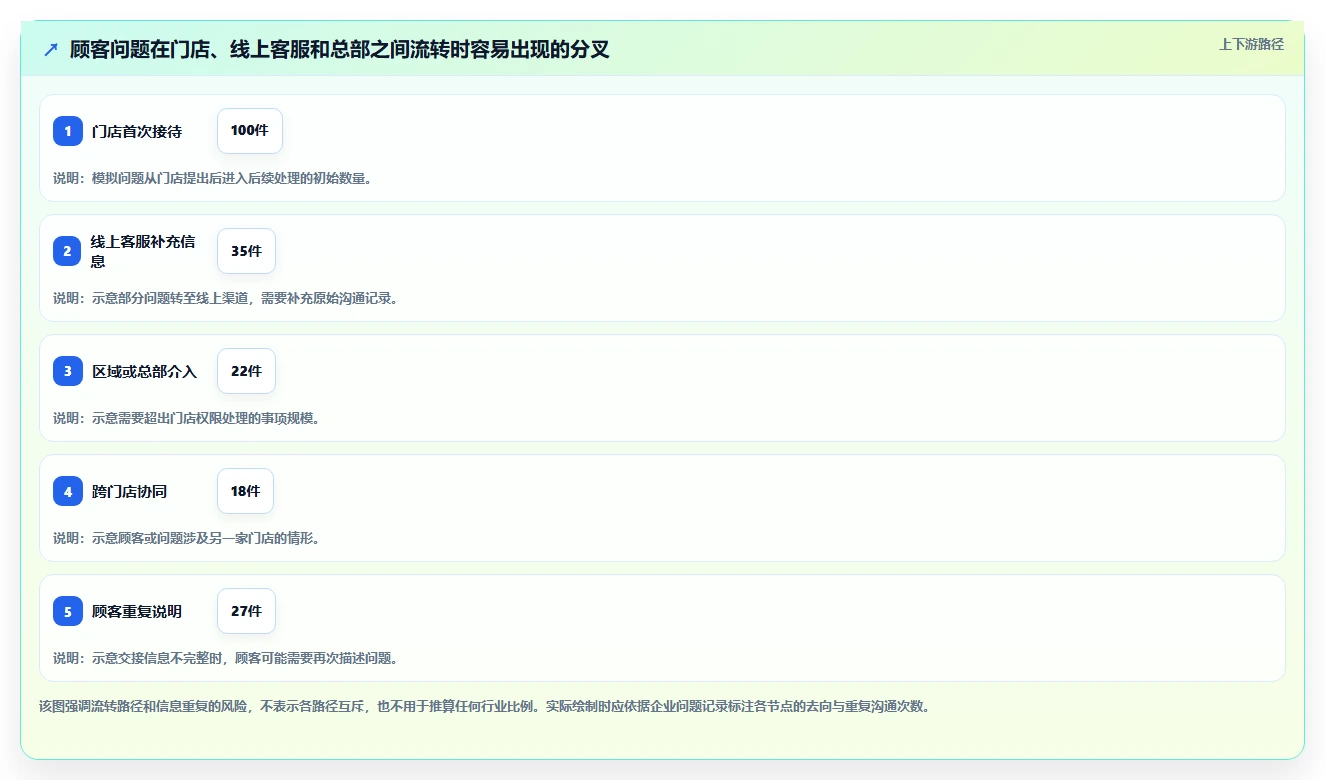Select the 27件 value chip
This screenshot has height=780, width=1325.
pos(246,611)
